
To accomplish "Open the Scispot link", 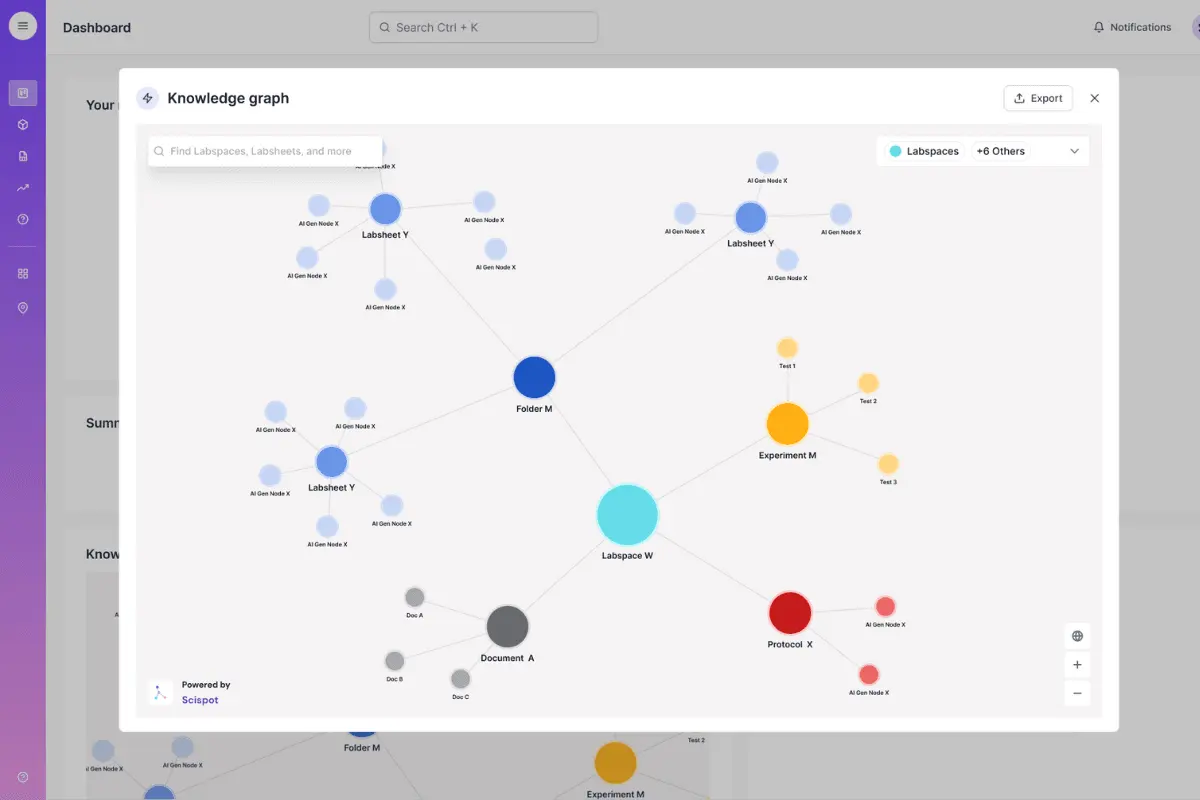I will point(200,700).
